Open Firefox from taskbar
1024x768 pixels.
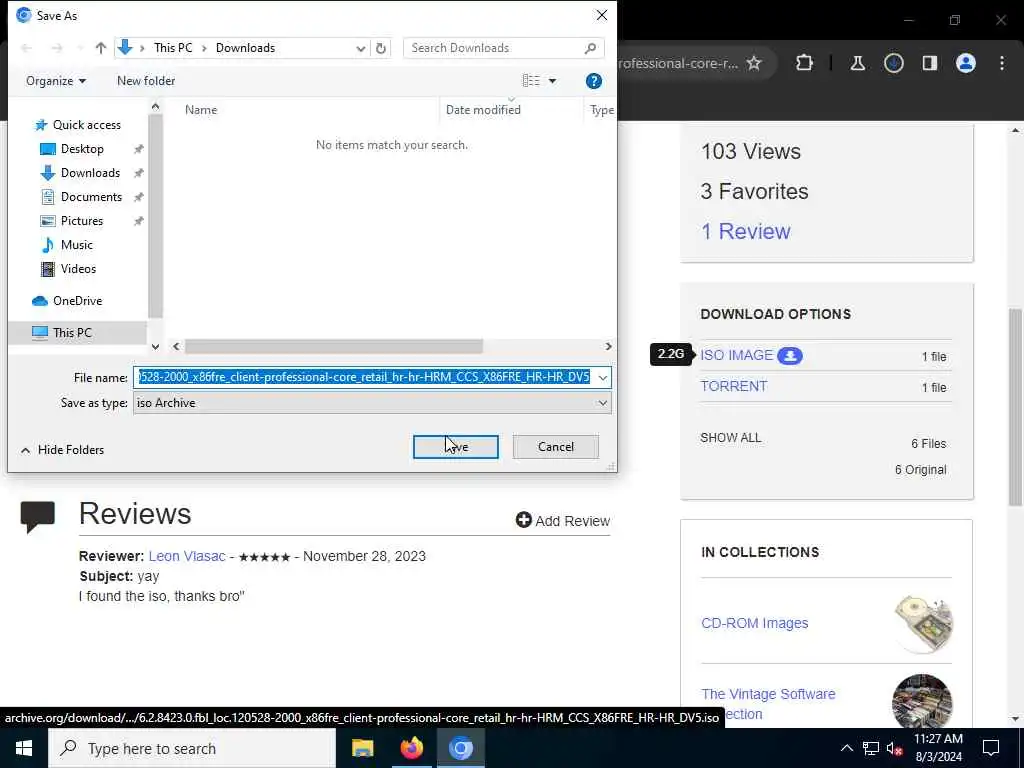pyautogui.click(x=411, y=748)
